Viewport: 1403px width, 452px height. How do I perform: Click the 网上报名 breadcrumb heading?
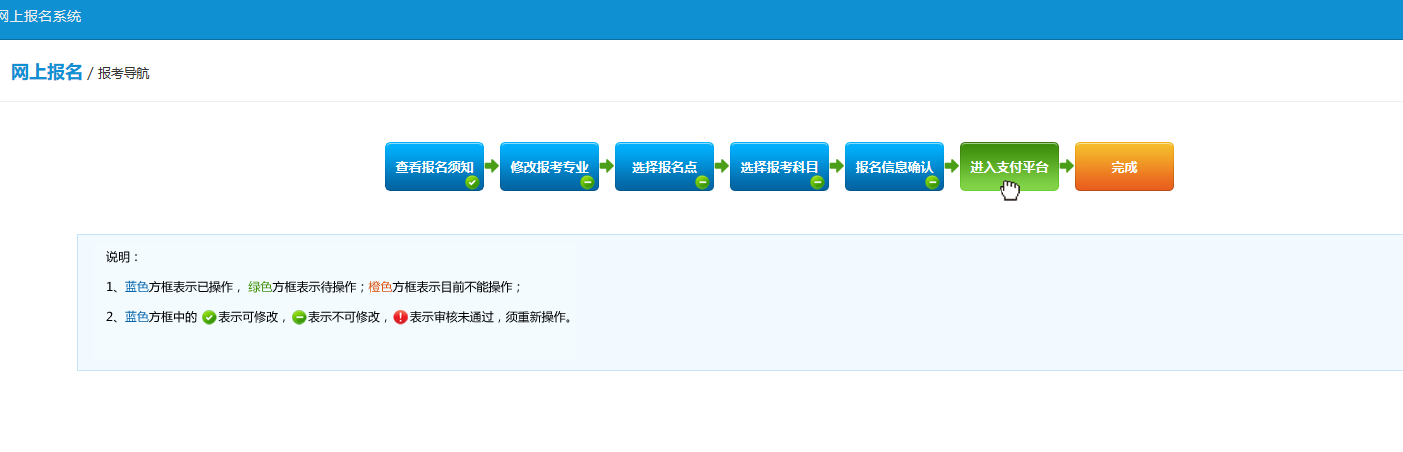[46, 72]
